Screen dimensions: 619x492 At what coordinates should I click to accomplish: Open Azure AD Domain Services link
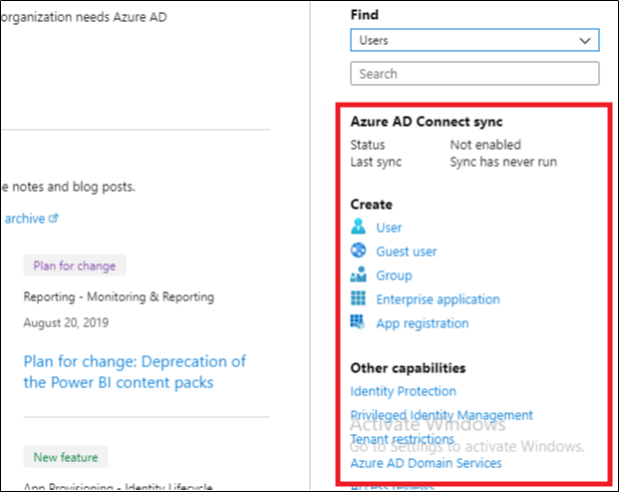[426, 464]
